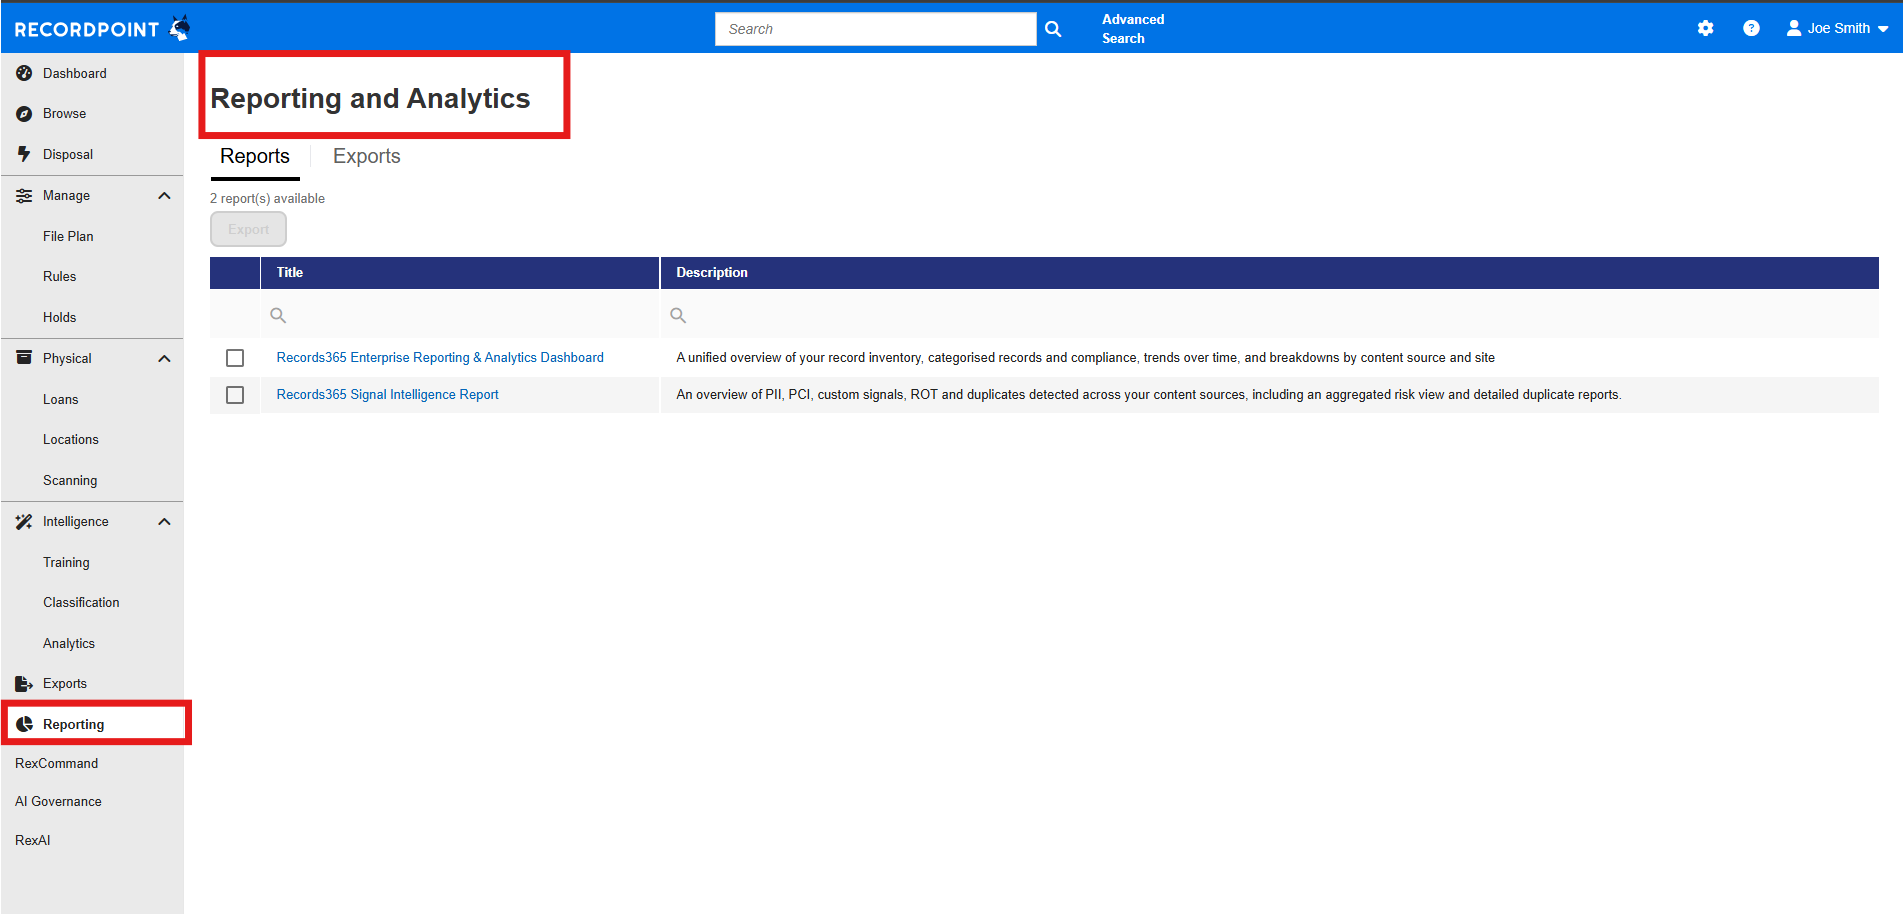This screenshot has width=1903, height=914.
Task: Click the Title column filter field
Action: pos(460,315)
